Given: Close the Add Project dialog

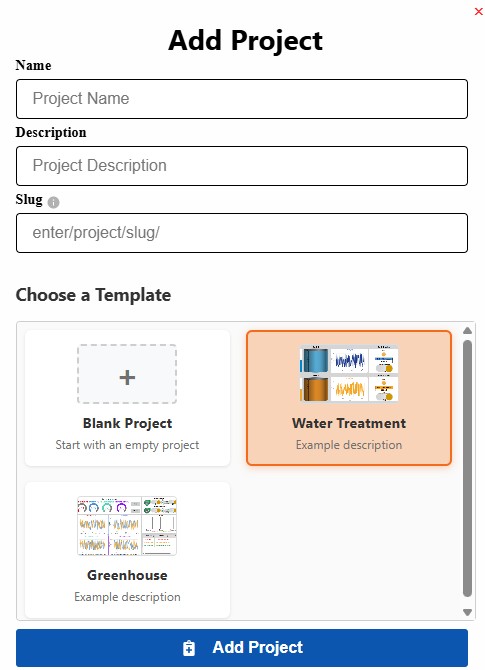Looking at the screenshot, I should pyautogui.click(x=479, y=12).
